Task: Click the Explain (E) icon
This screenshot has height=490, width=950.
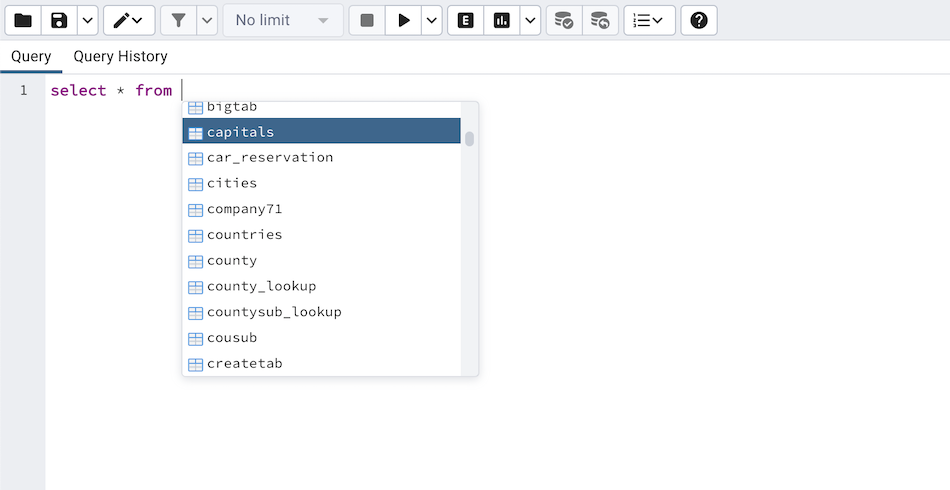Action: pyautogui.click(x=465, y=20)
